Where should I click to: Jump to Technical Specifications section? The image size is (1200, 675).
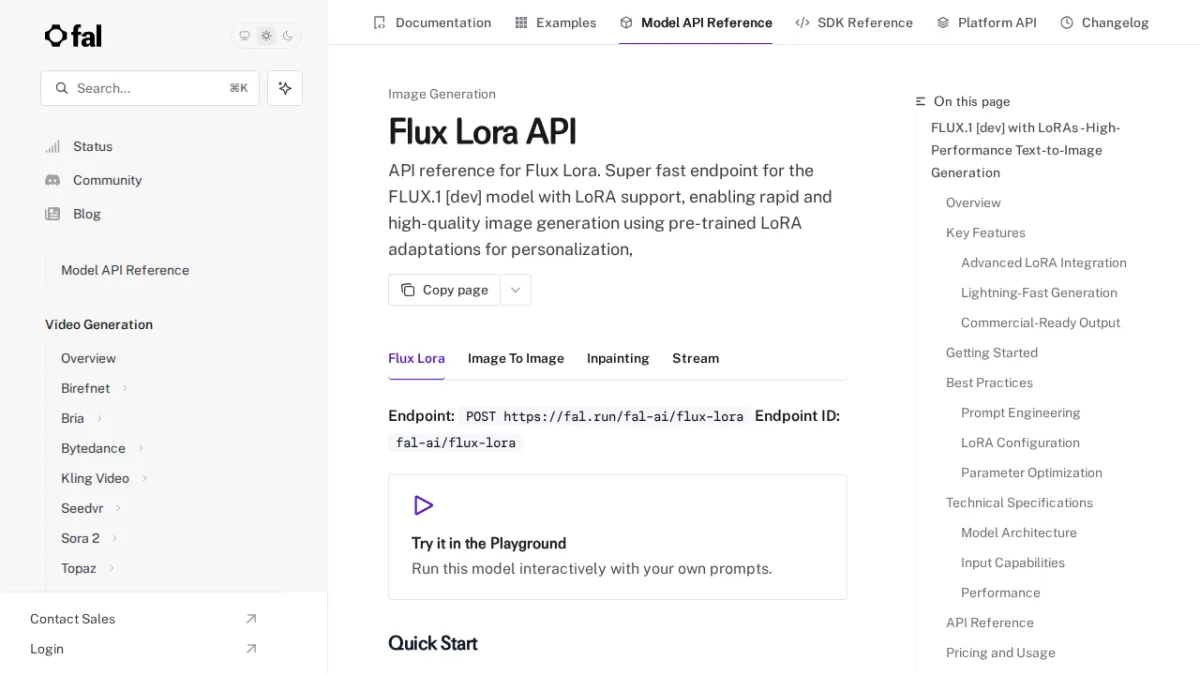[1019, 502]
